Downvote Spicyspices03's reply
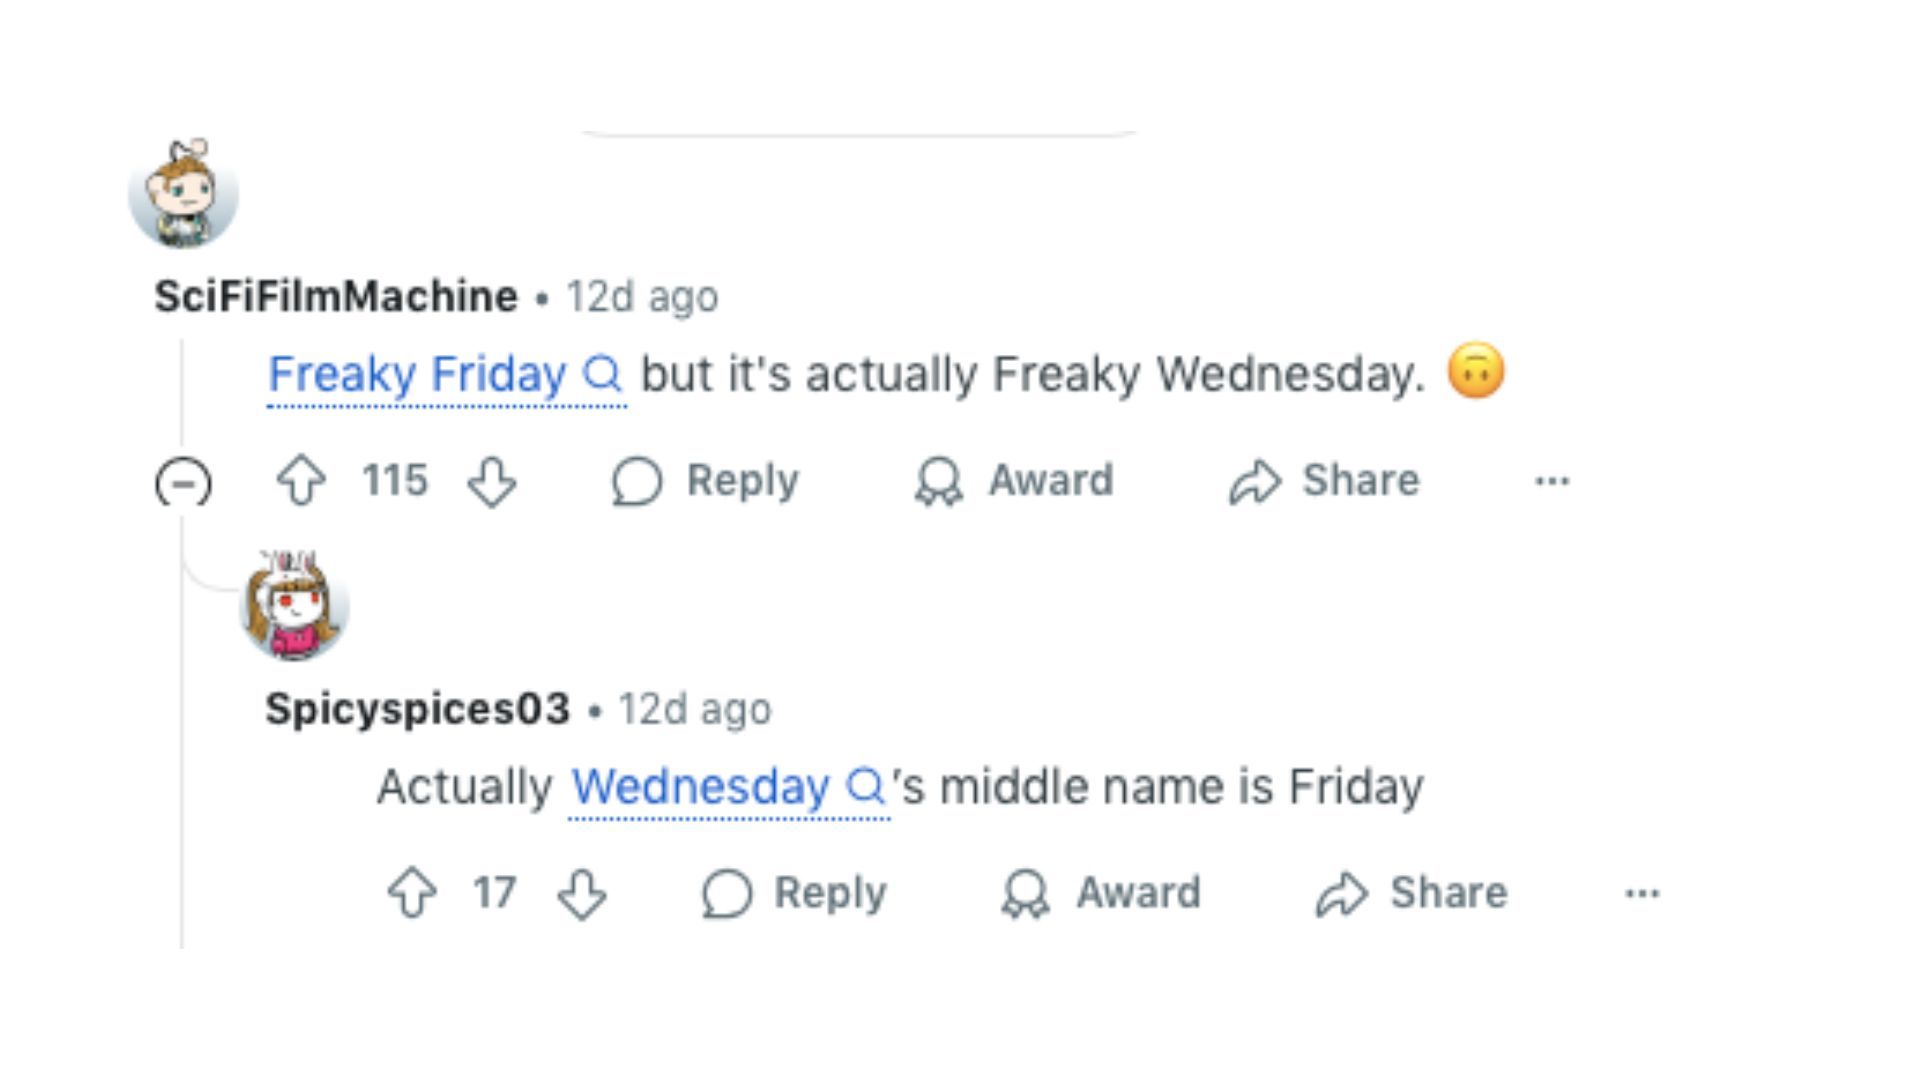The image size is (1920, 1080). [x=582, y=893]
